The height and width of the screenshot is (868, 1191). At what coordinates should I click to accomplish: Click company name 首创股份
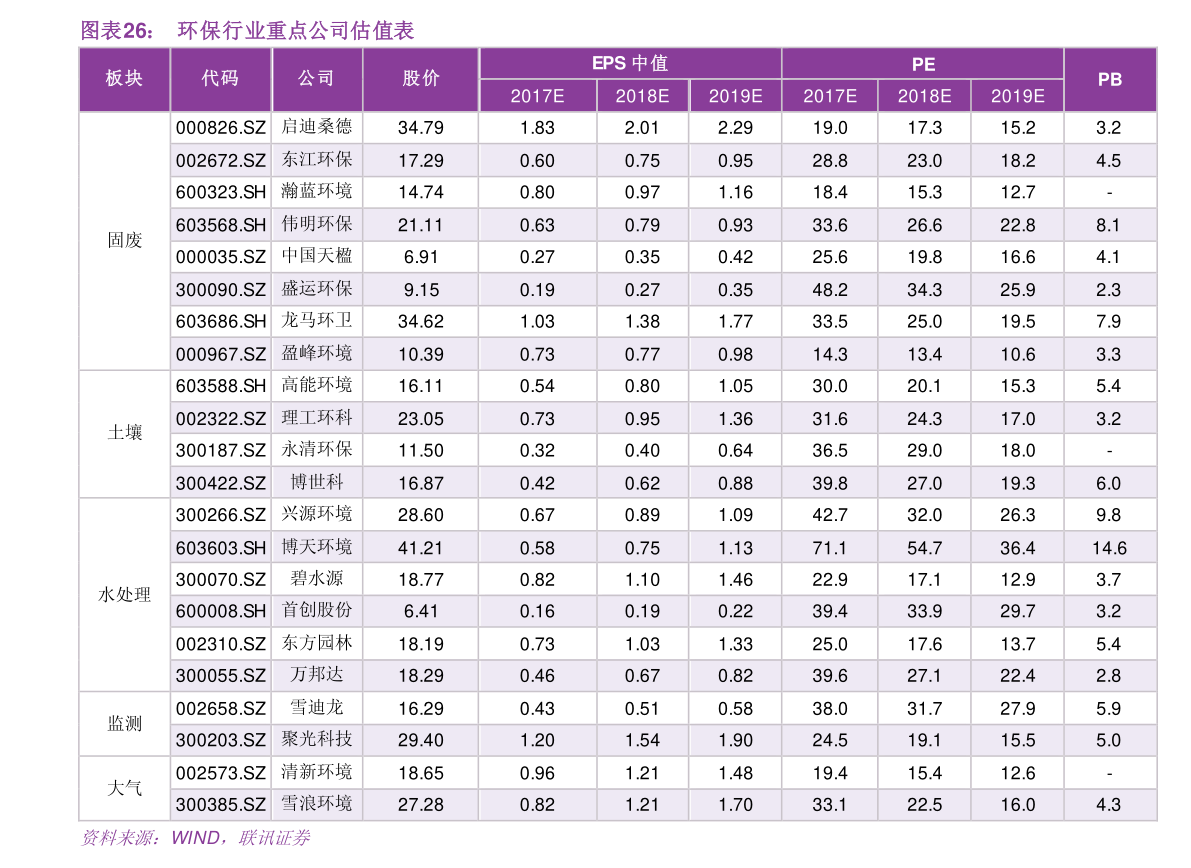pos(317,610)
